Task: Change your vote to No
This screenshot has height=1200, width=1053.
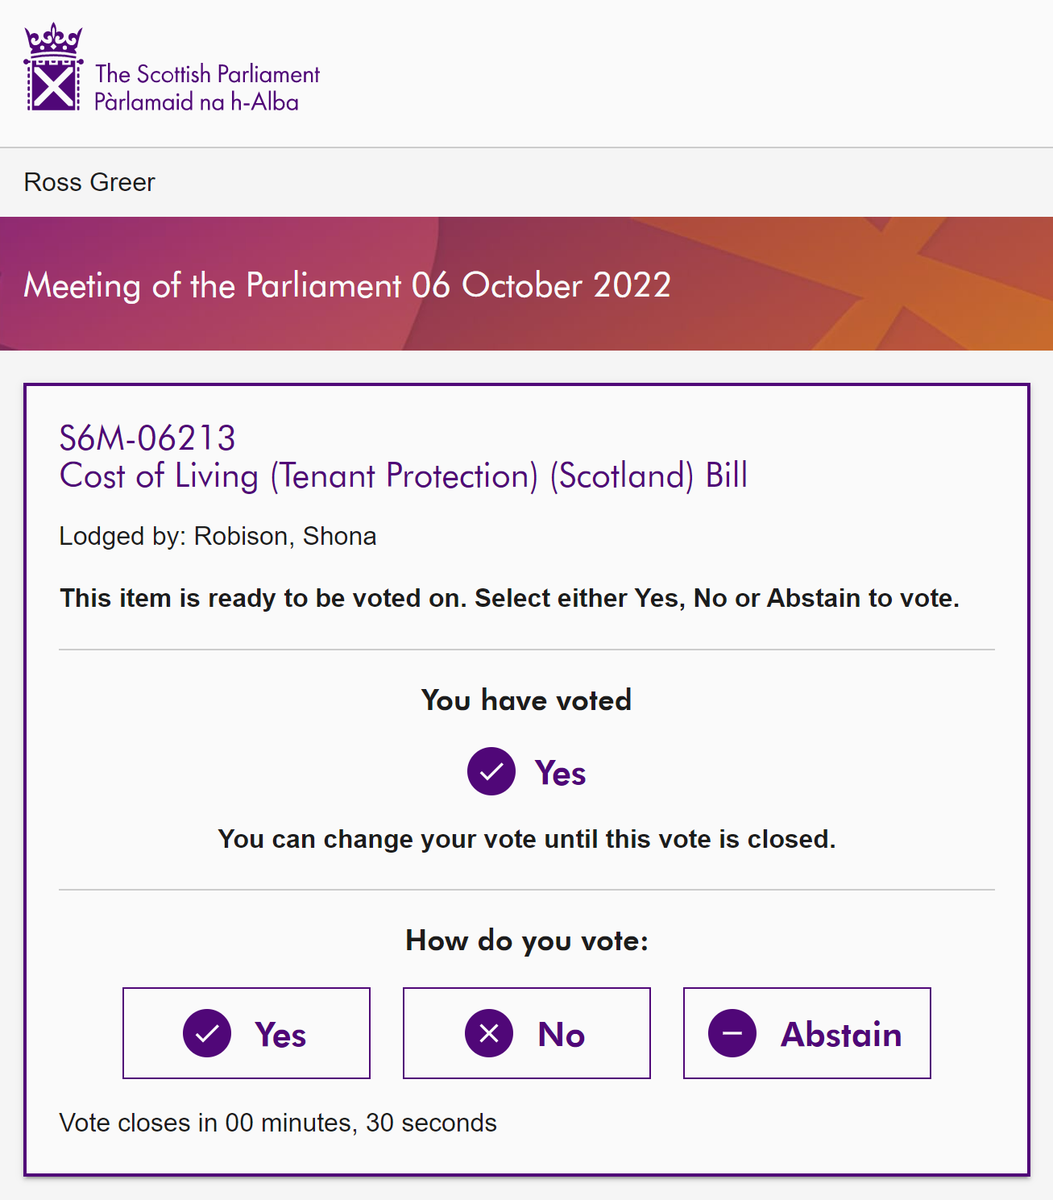Action: coord(526,1033)
